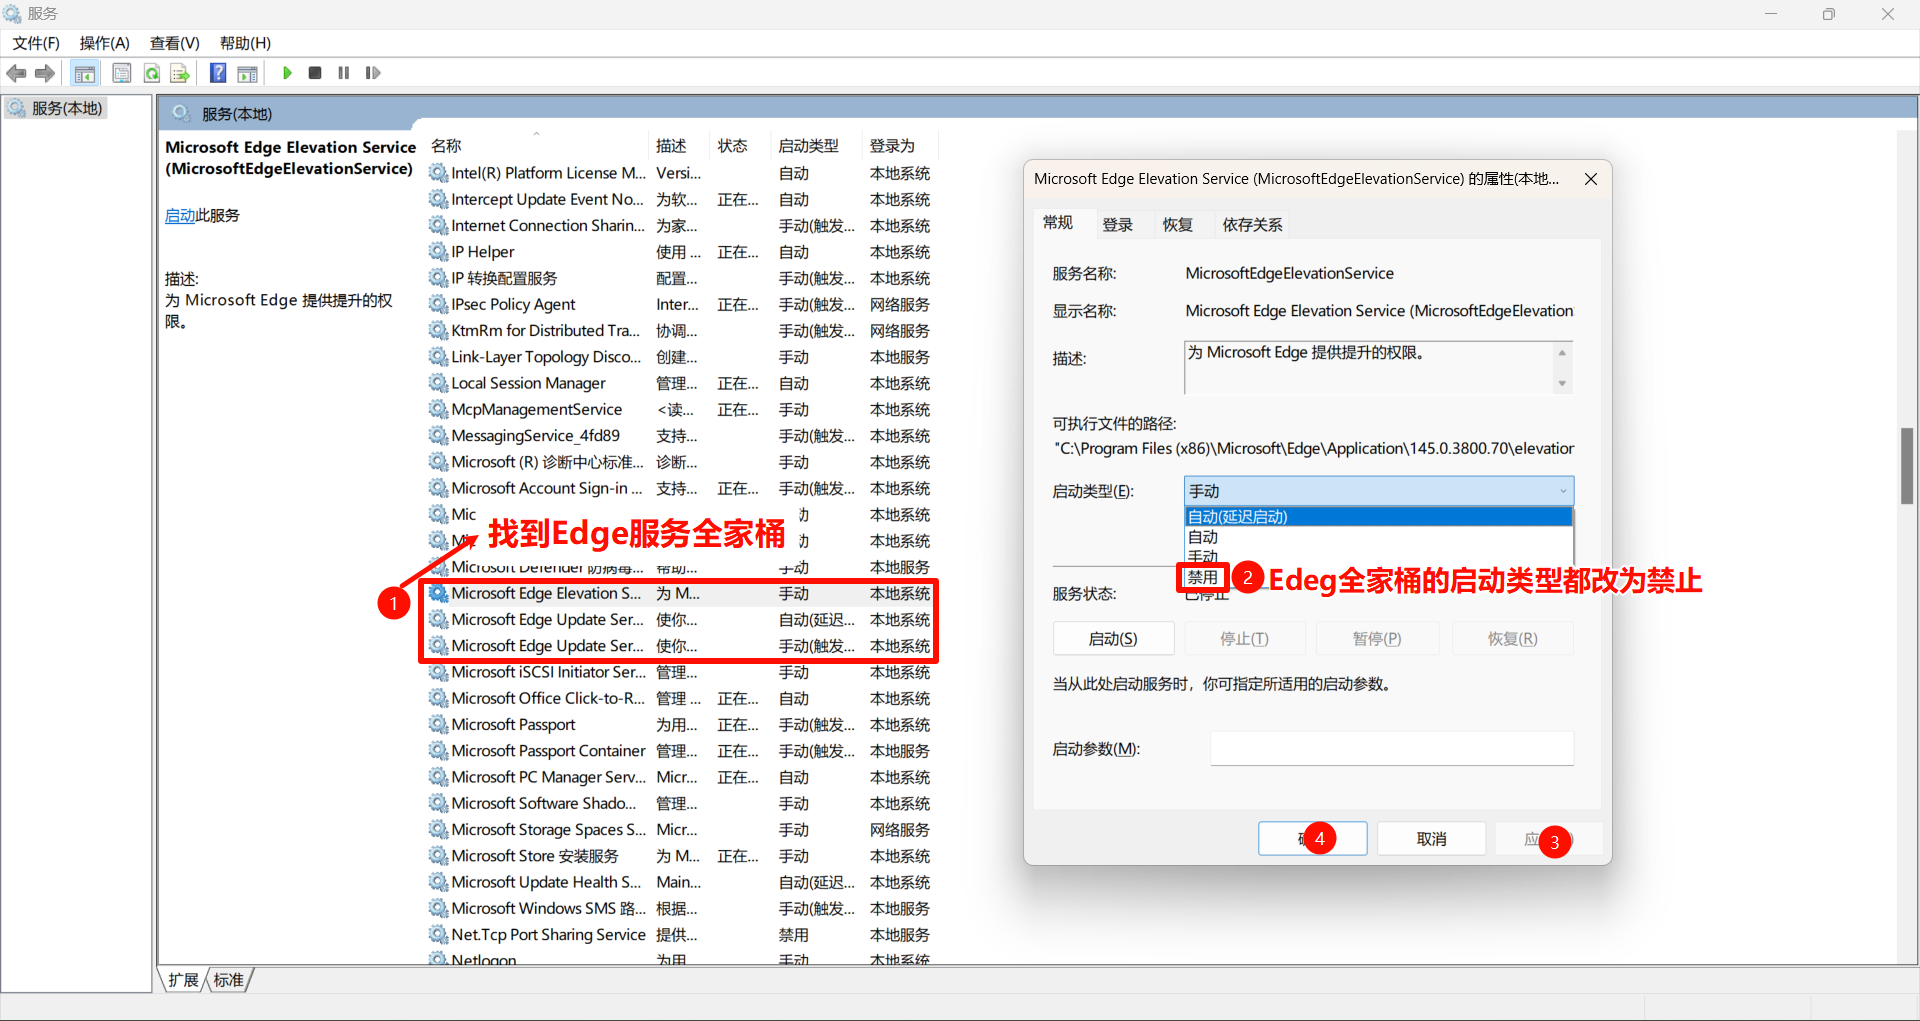Switch to the 标准 view tab
The width and height of the screenshot is (1920, 1021).
pyautogui.click(x=227, y=980)
